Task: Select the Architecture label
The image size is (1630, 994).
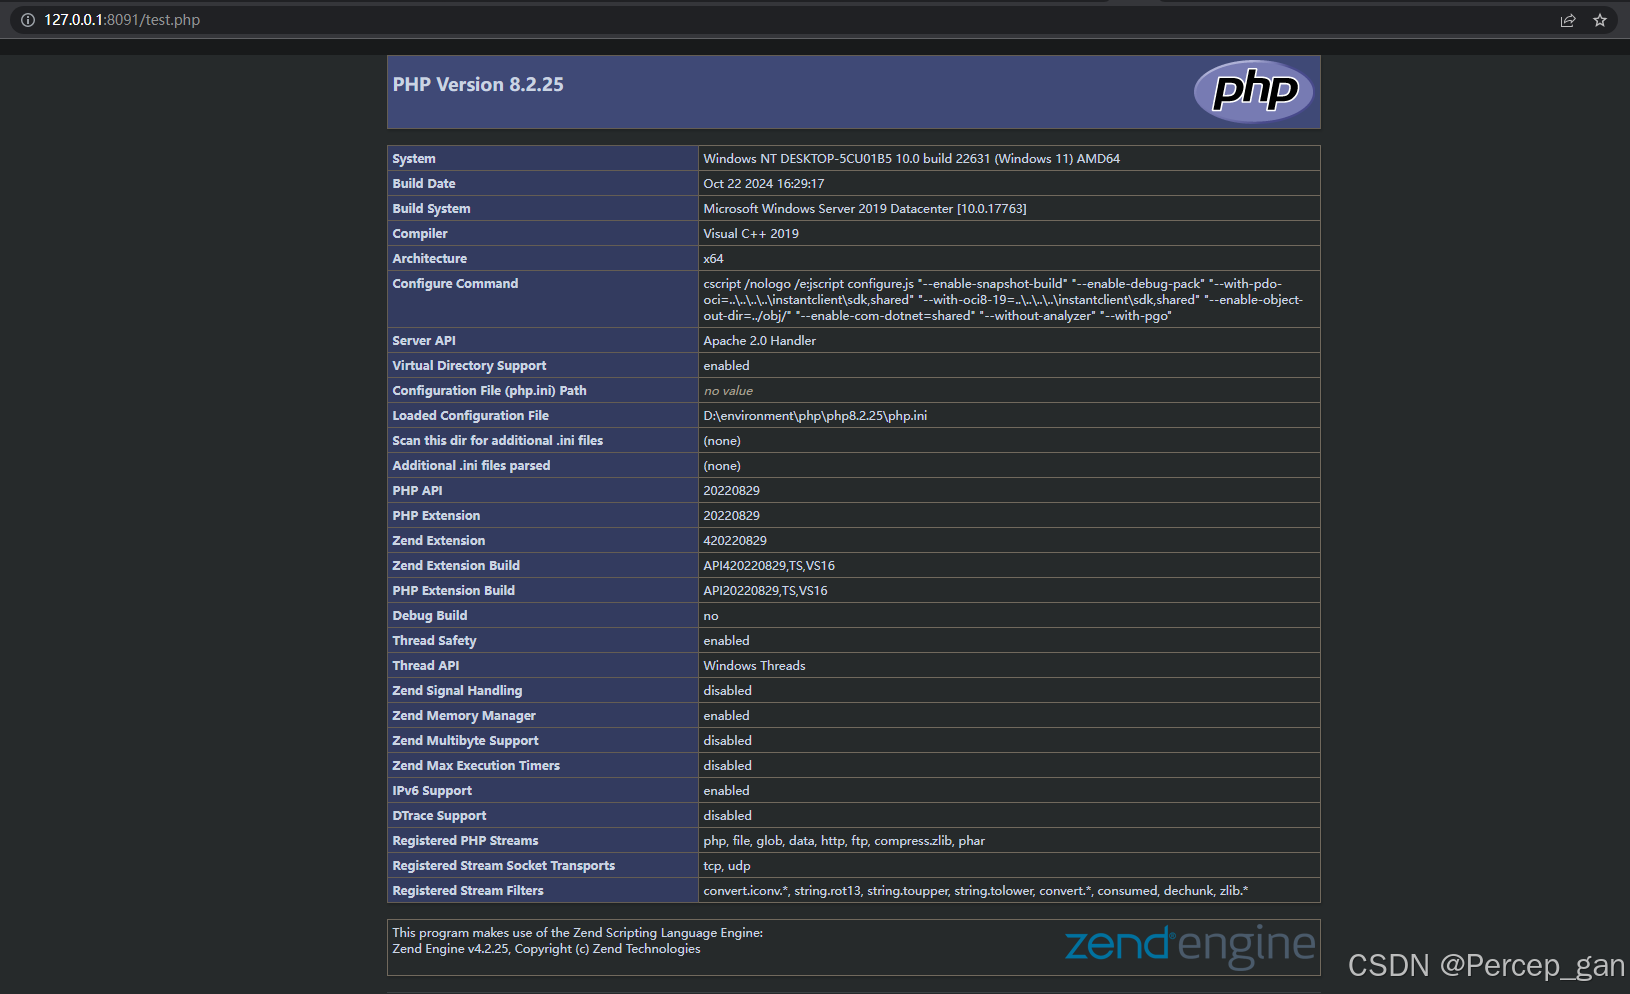Action: click(429, 259)
